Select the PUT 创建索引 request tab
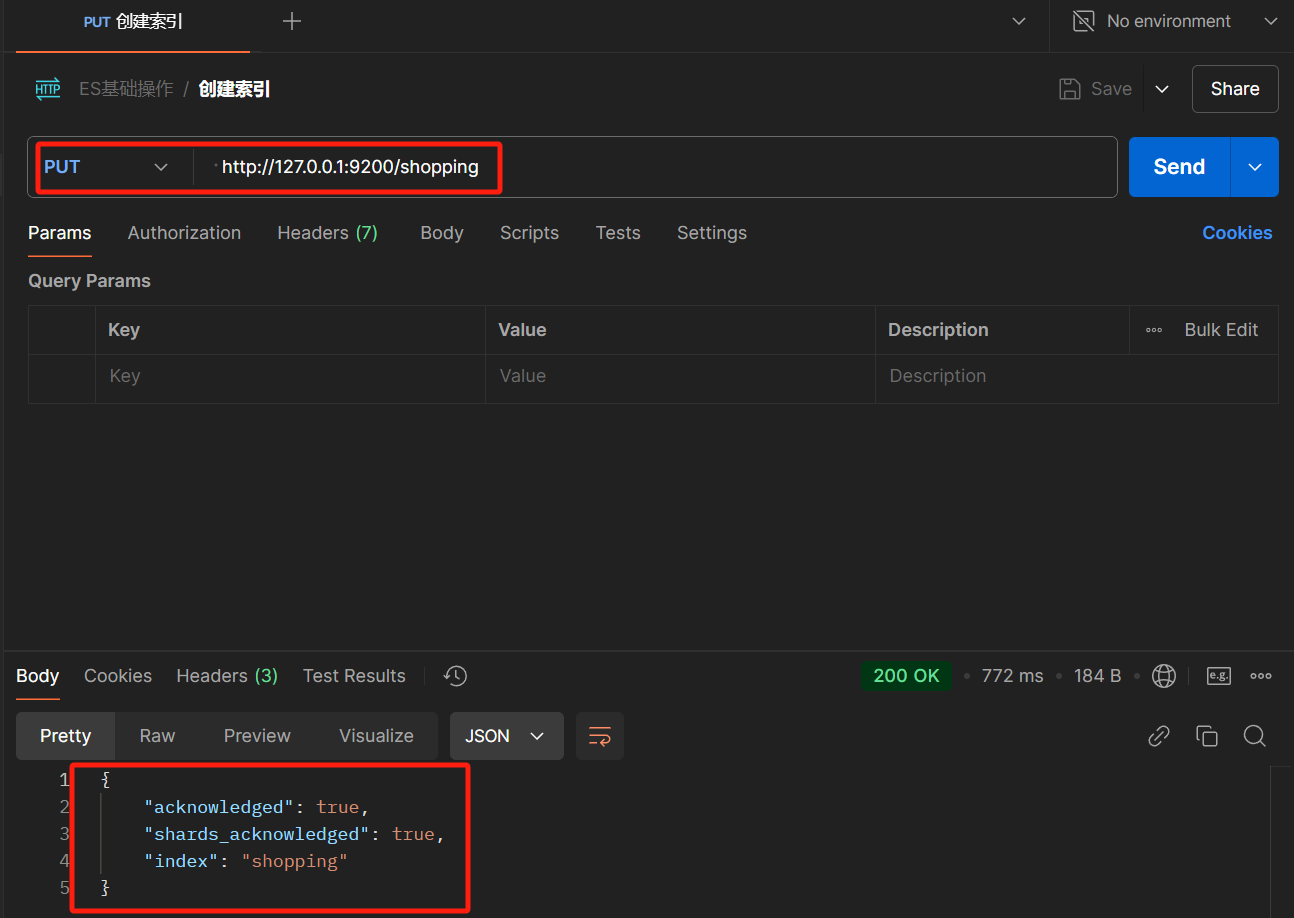Viewport: 1294px width, 918px height. 133,22
